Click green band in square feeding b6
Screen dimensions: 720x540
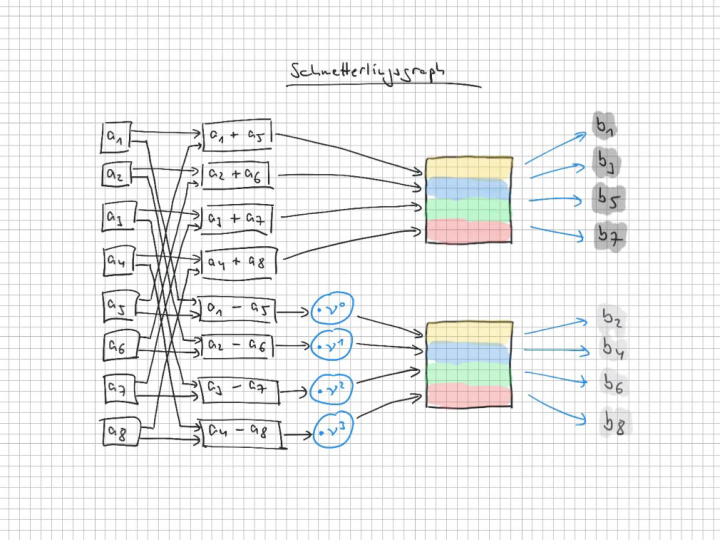[469, 374]
